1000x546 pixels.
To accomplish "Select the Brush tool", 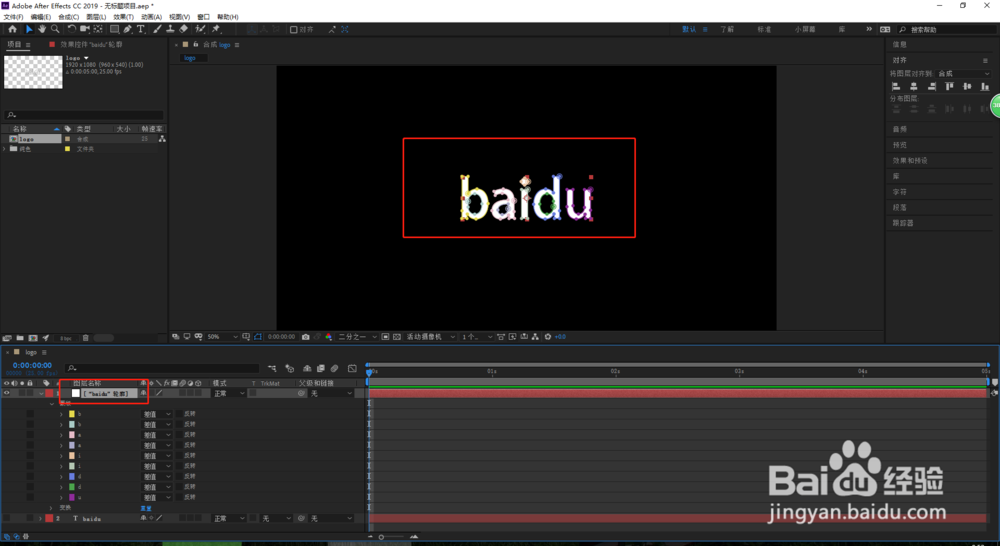I will [157, 29].
